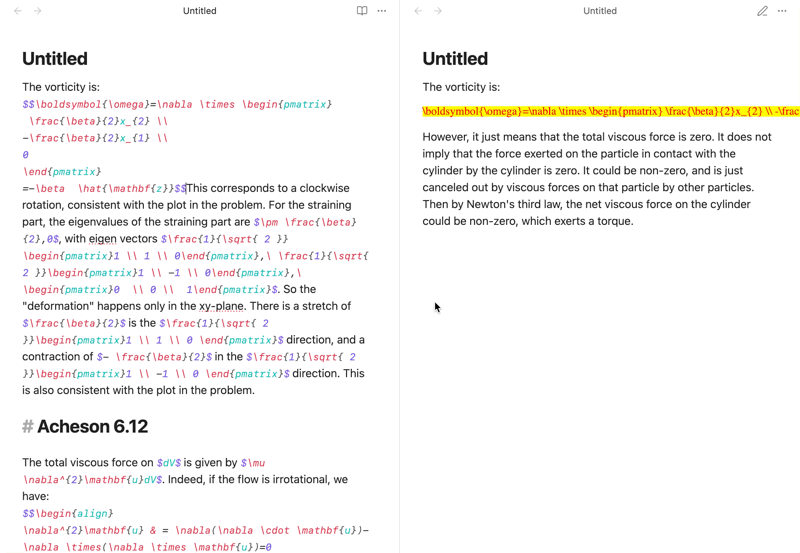Screen dimensions: 800x553
Task: Click the left pane header title Untitled
Action: (x=200, y=11)
